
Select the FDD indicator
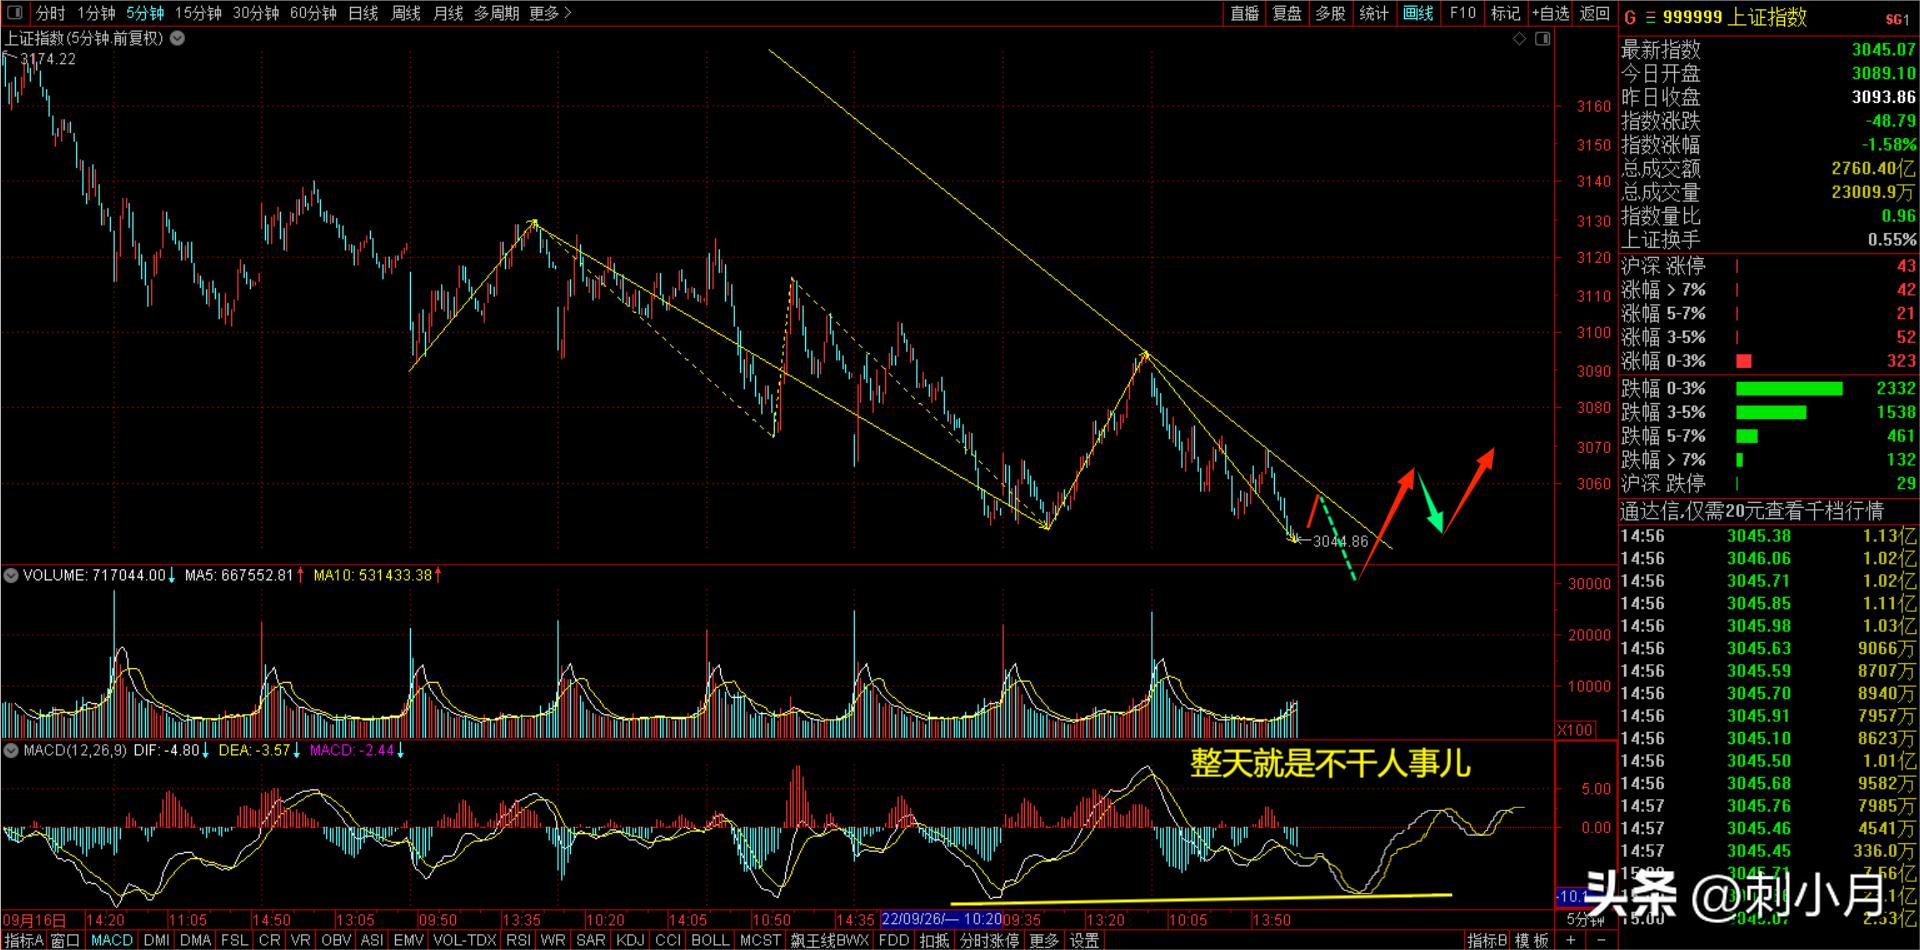click(x=894, y=940)
